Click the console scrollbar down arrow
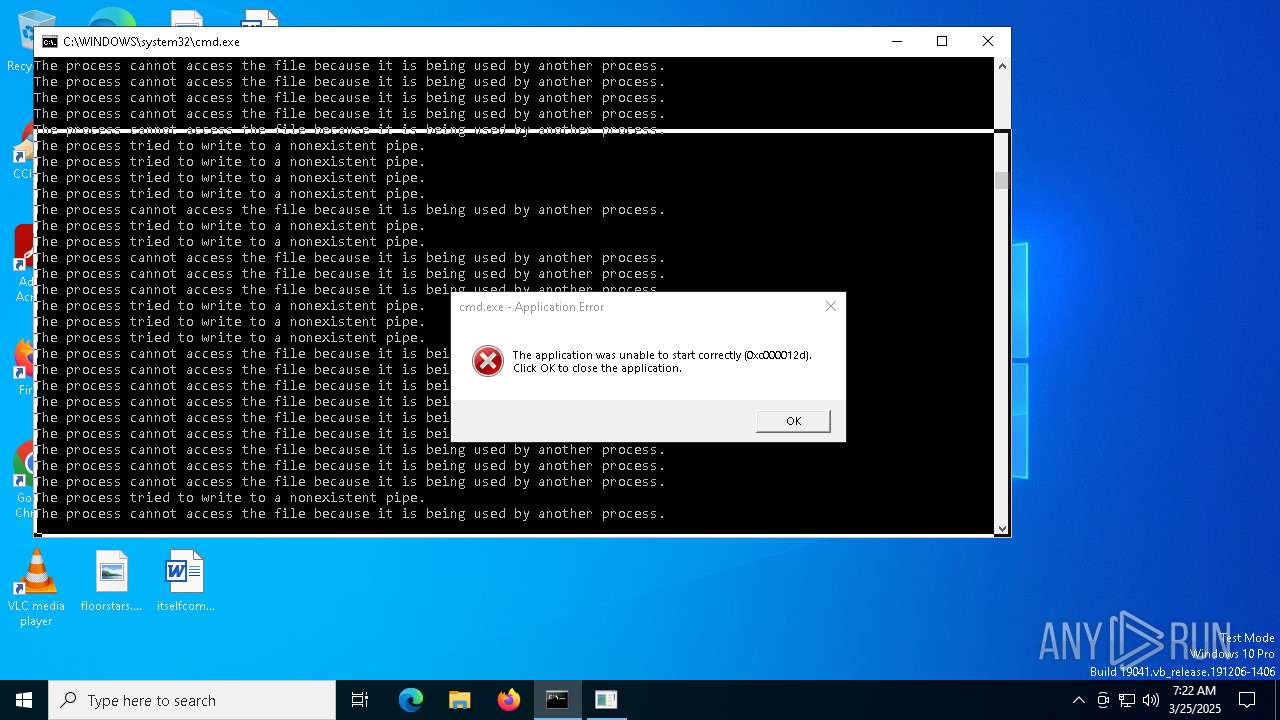This screenshot has height=720, width=1280. pos(1002,528)
